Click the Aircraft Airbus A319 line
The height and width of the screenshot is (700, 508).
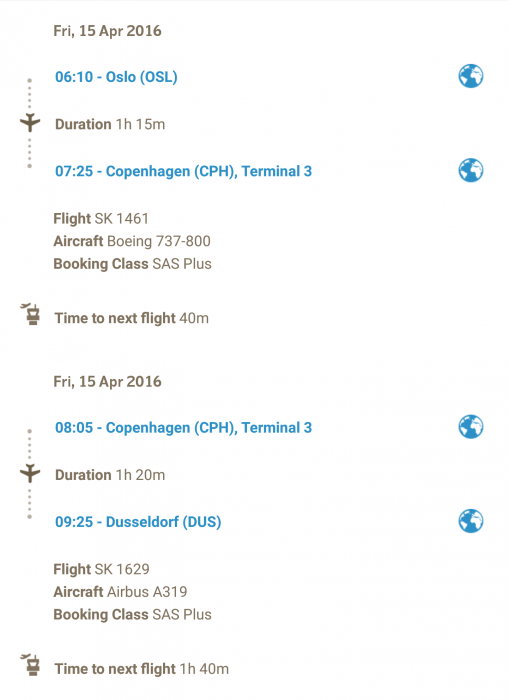120,592
